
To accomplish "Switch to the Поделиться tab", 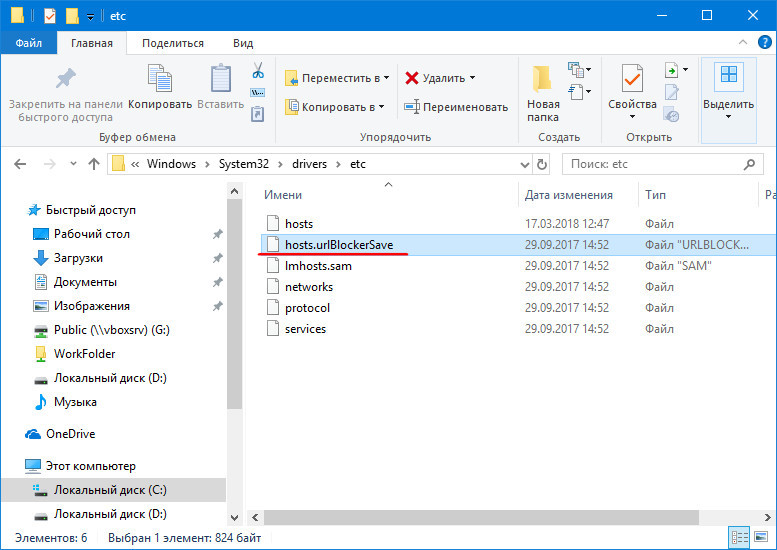I will pyautogui.click(x=173, y=43).
